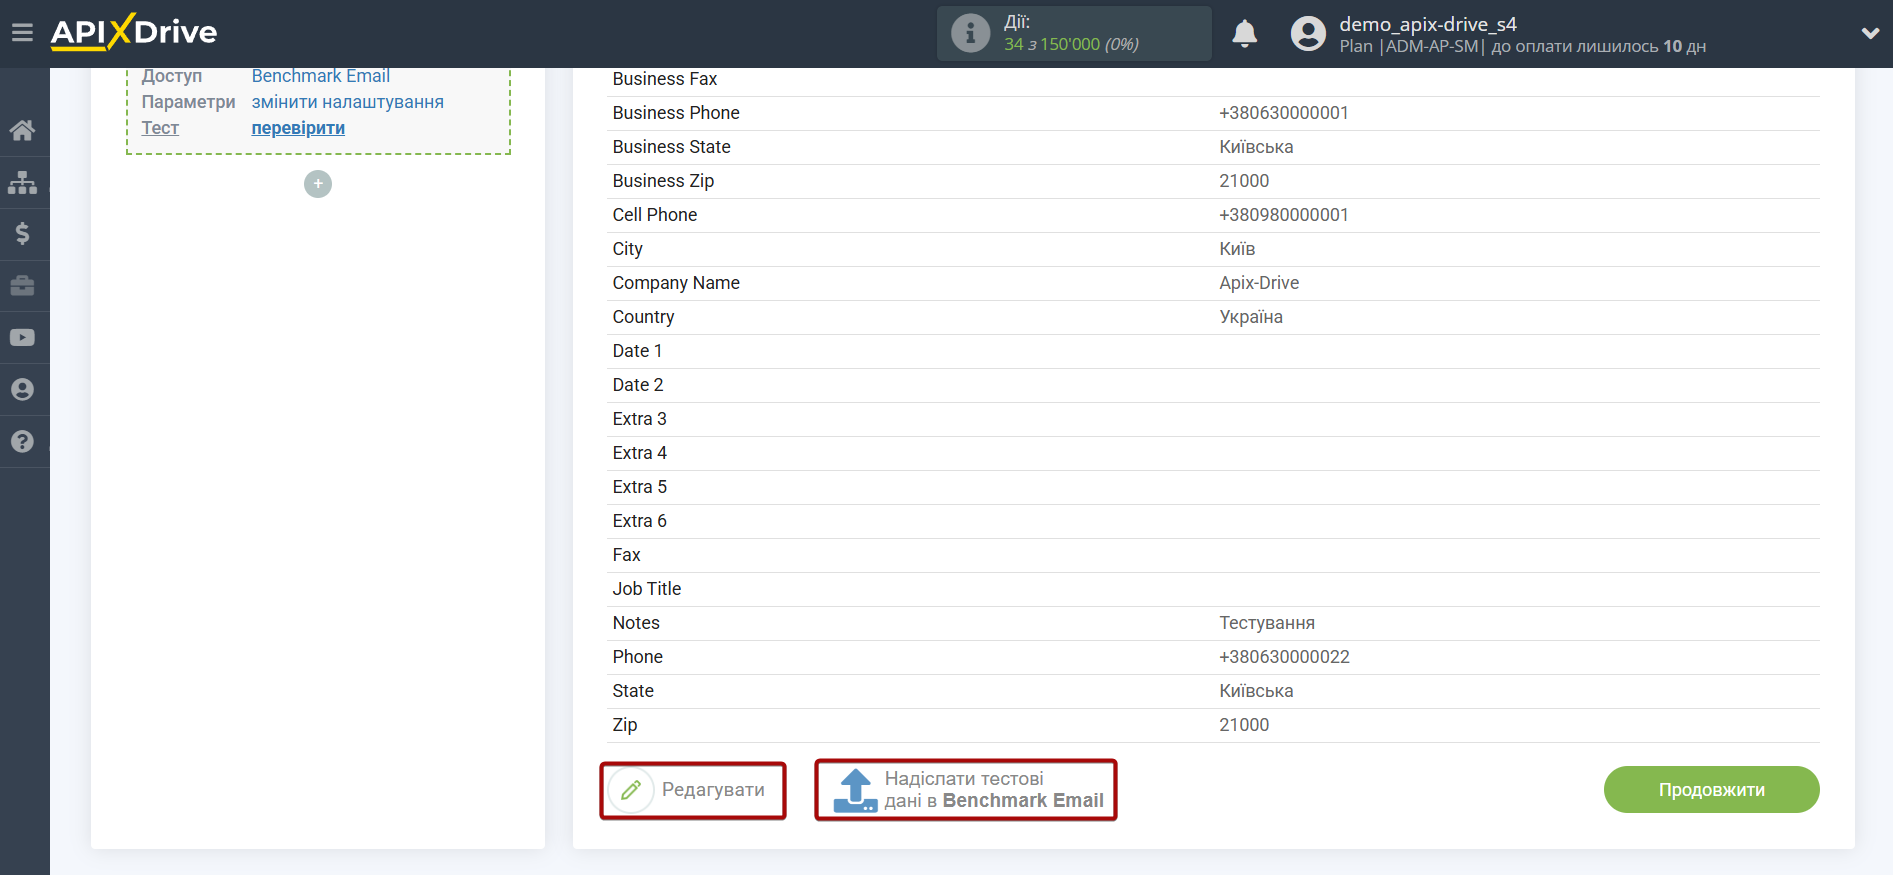
Task: Open the billing dollar sidebar icon
Action: (x=22, y=234)
